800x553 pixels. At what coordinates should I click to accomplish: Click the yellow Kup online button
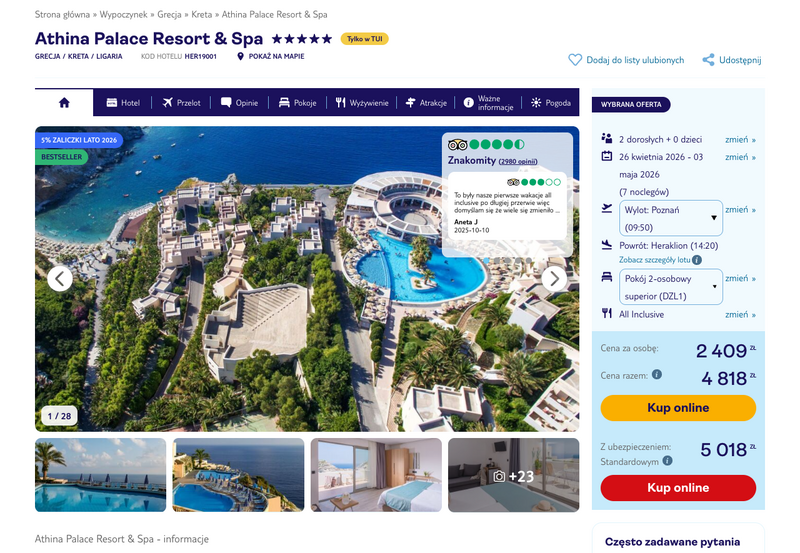pyautogui.click(x=678, y=408)
